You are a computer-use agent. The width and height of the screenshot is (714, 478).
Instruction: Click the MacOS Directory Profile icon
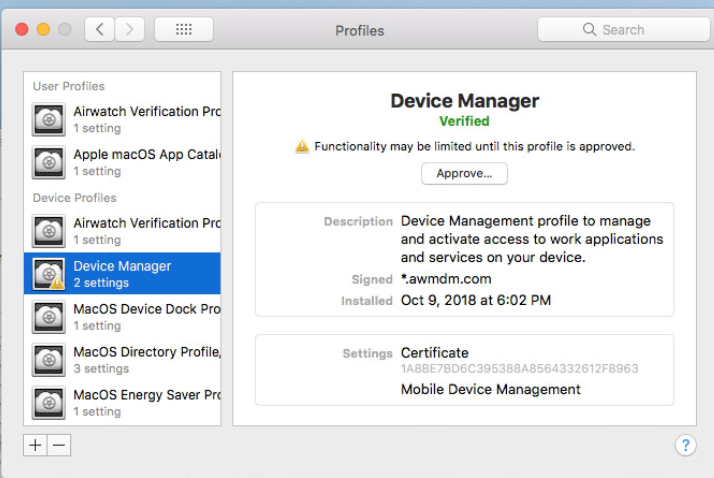pos(49,360)
